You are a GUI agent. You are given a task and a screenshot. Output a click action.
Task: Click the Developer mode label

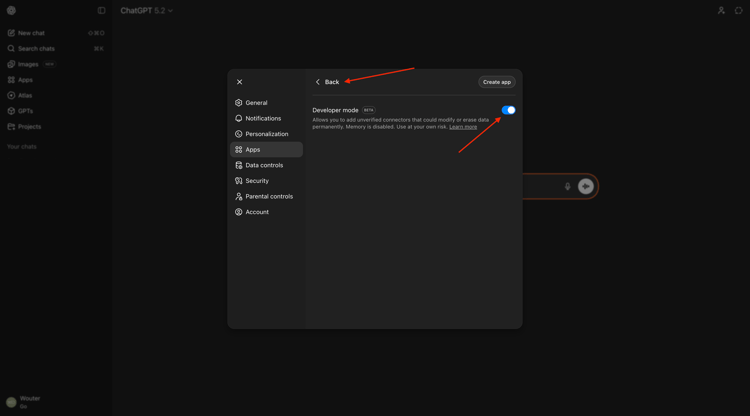pyautogui.click(x=335, y=110)
